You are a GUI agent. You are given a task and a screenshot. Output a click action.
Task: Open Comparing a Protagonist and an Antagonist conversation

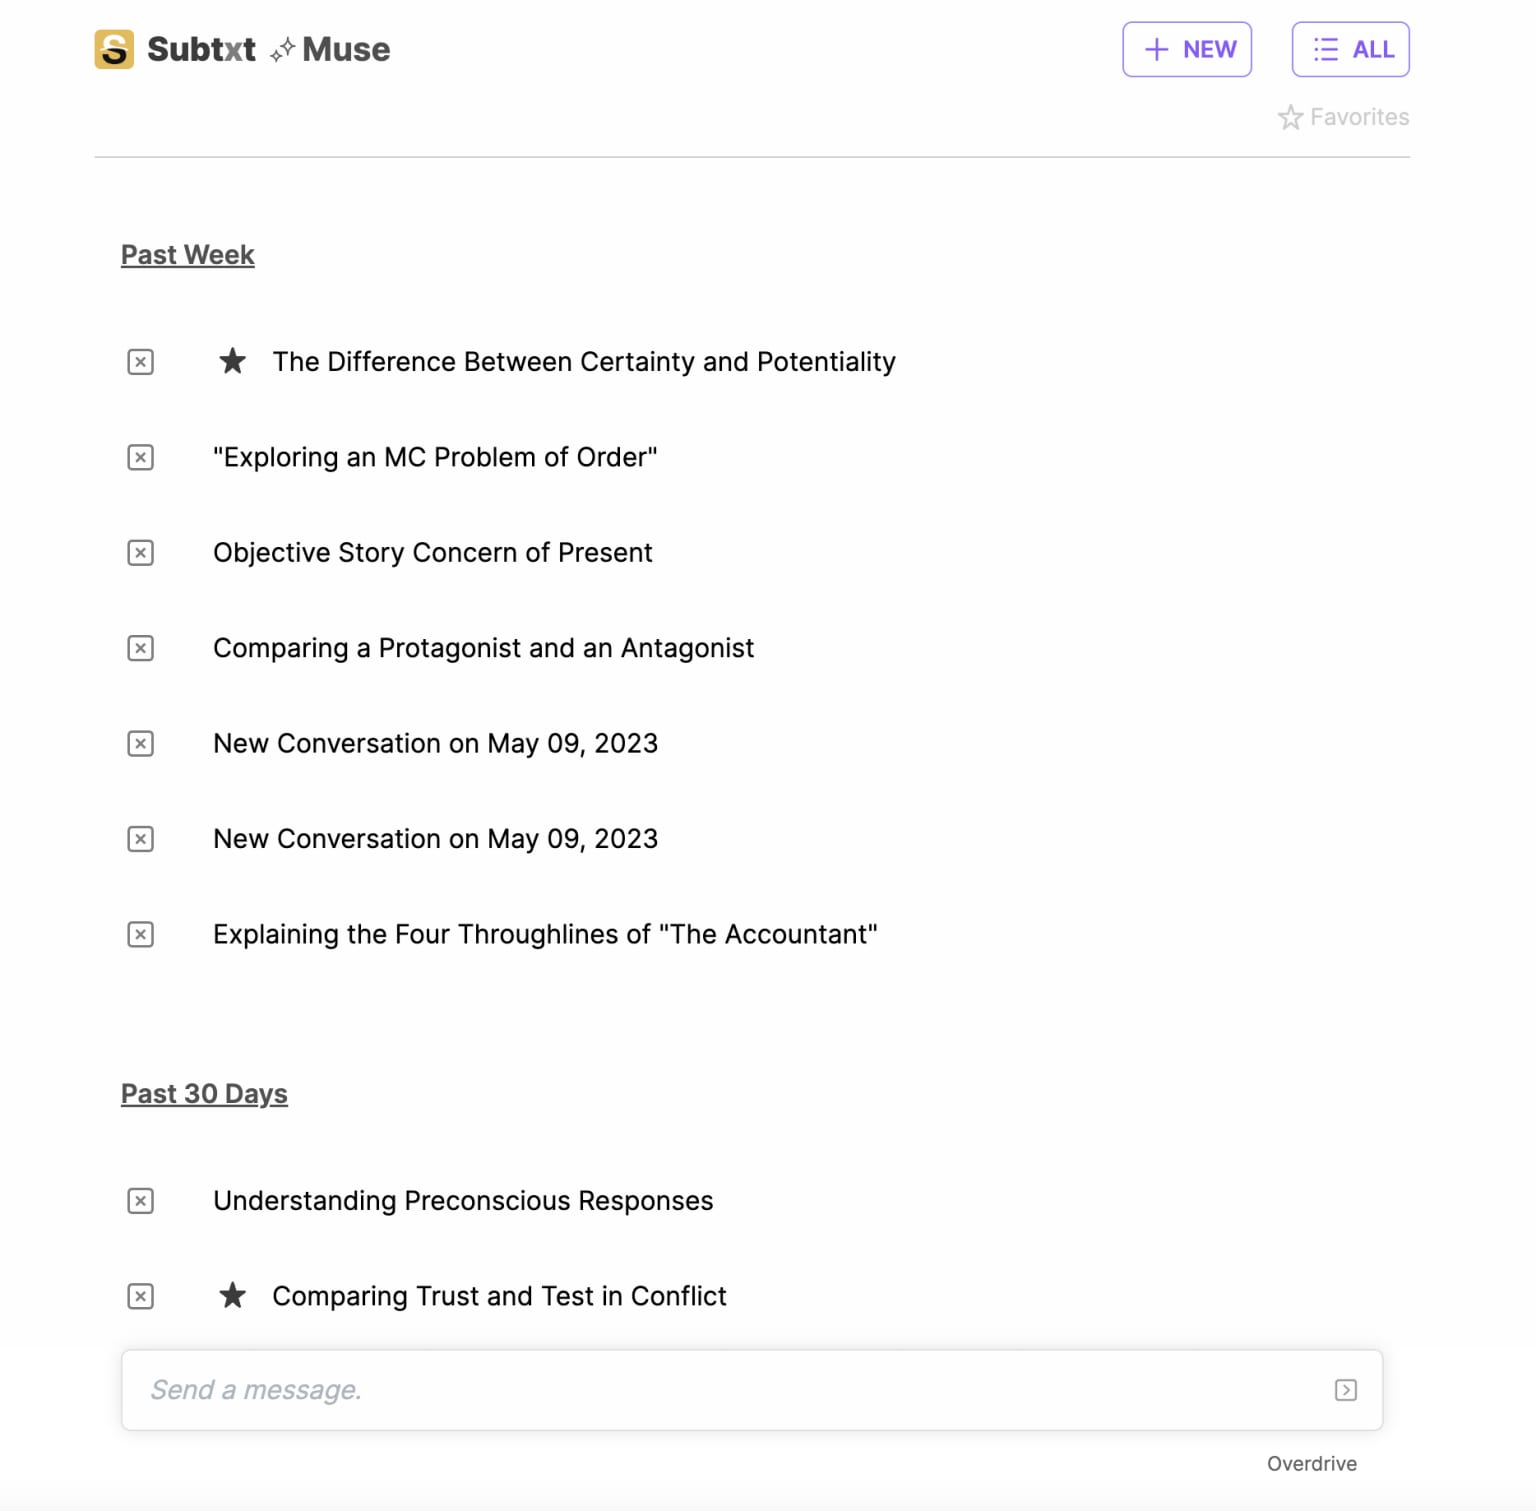(x=483, y=649)
